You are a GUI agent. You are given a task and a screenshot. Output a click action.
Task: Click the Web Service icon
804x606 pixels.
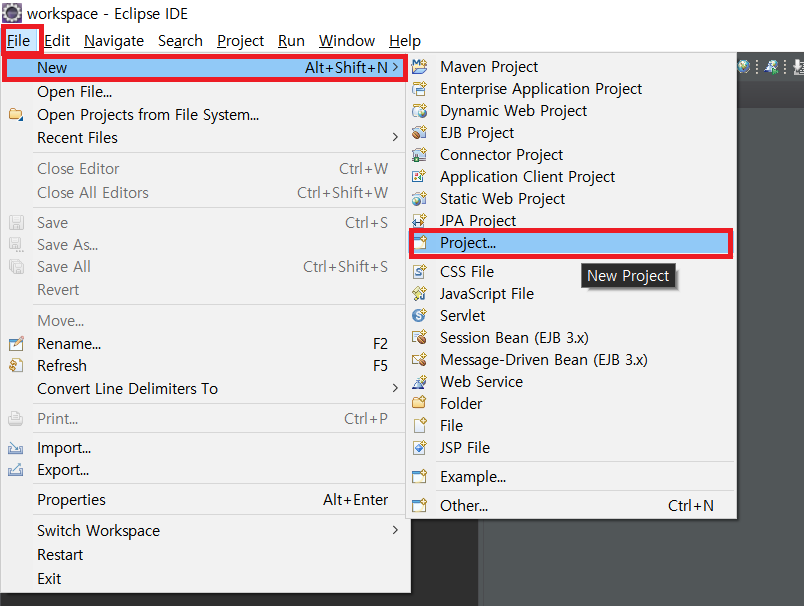(419, 381)
